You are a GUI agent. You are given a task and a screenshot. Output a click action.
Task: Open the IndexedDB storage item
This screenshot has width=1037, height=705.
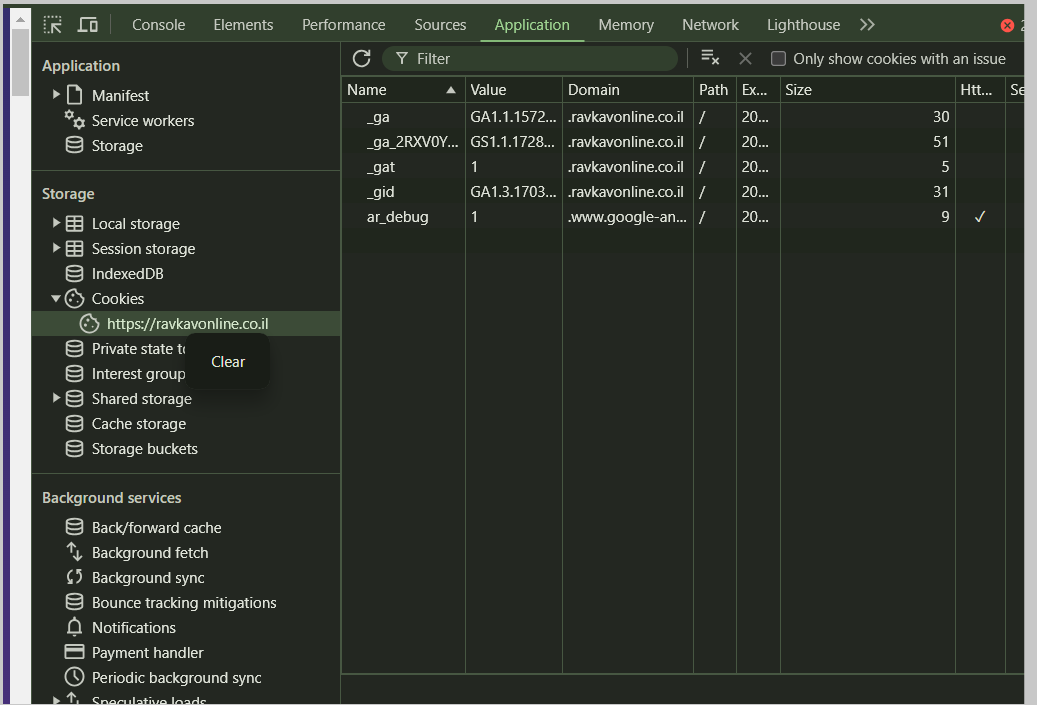point(127,274)
